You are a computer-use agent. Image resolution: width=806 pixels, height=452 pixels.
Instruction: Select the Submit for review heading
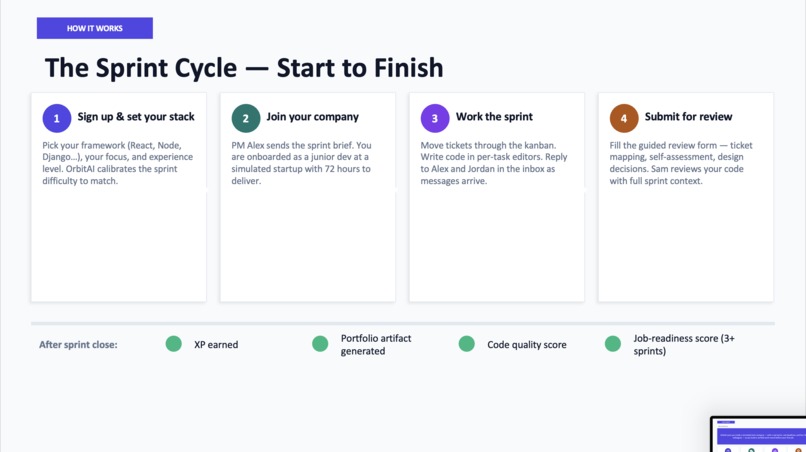(x=688, y=117)
